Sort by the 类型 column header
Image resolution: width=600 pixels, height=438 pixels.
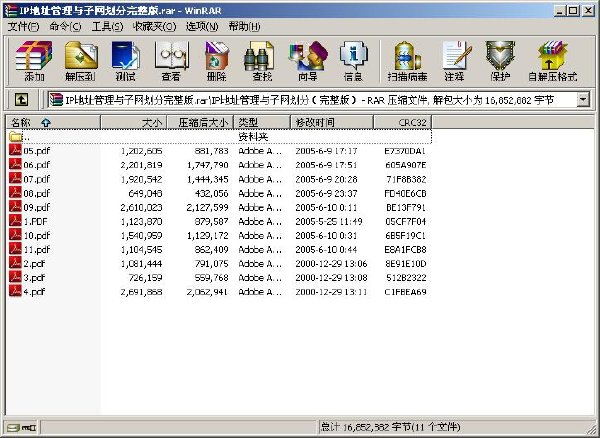(262, 122)
